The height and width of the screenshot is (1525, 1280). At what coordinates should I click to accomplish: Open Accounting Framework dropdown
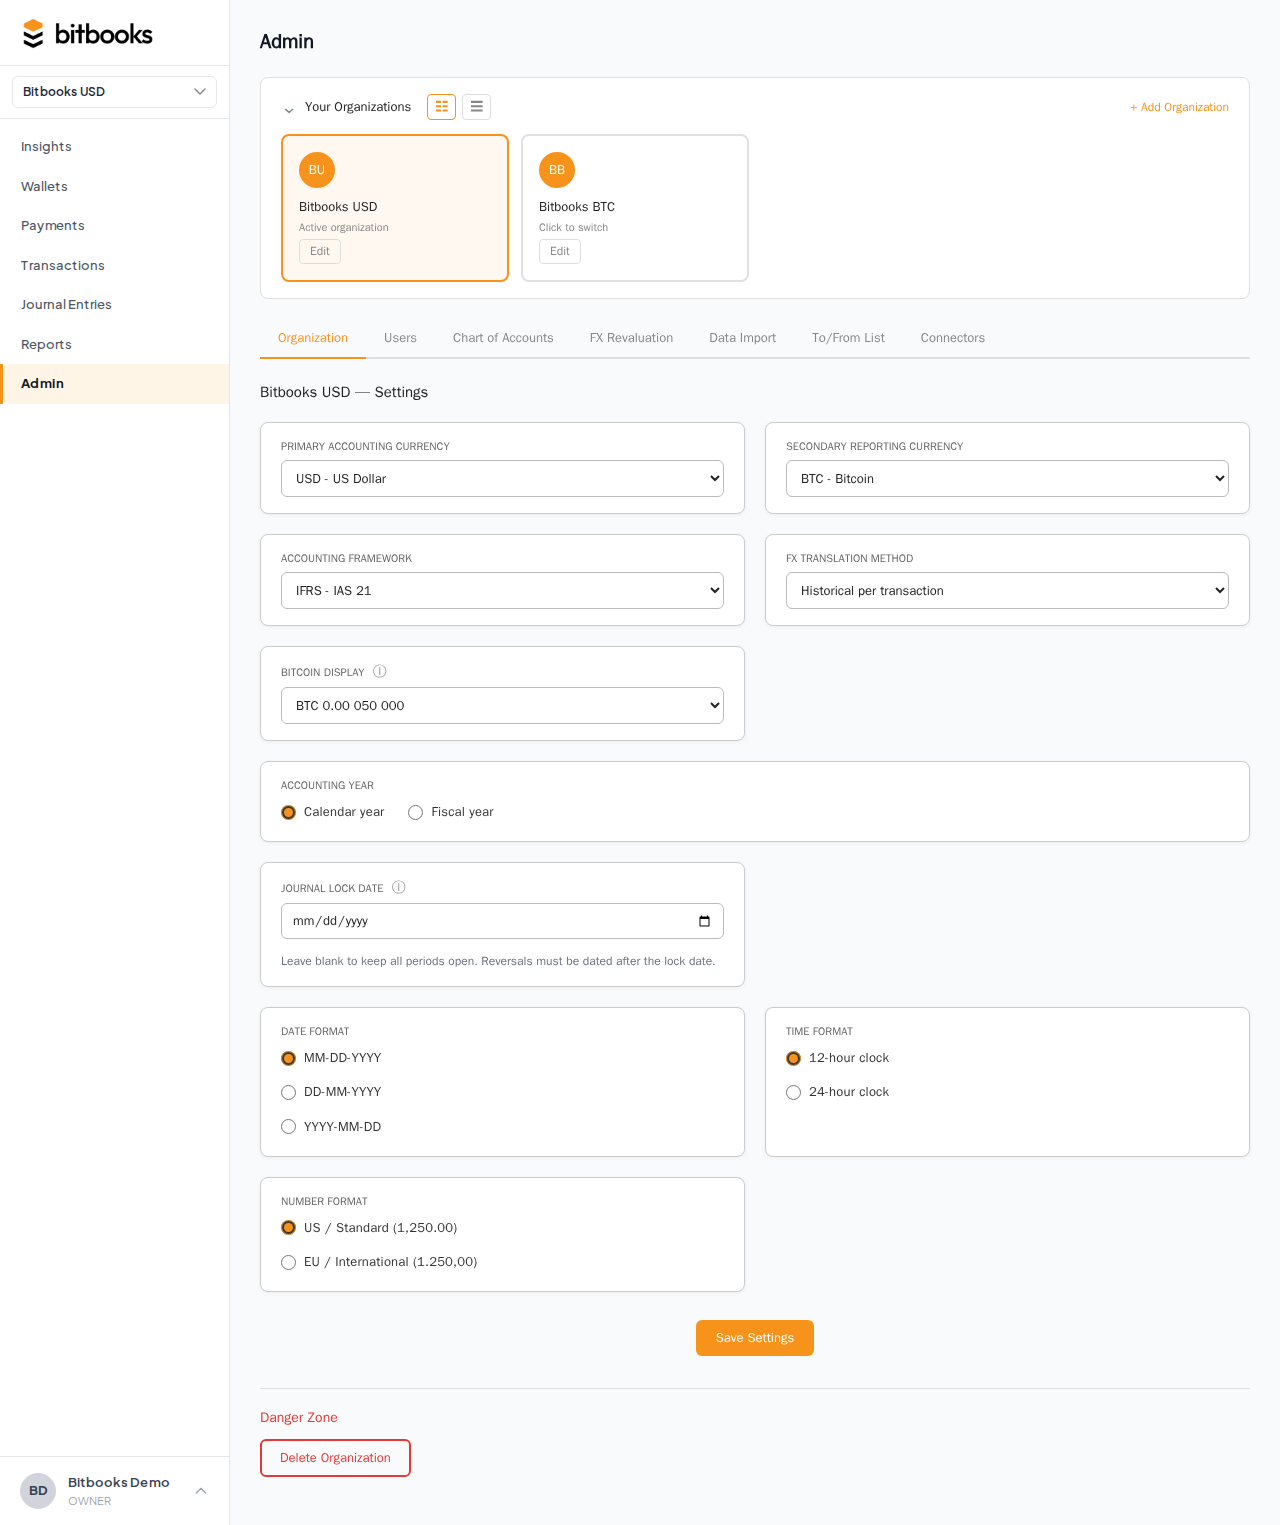click(x=502, y=591)
